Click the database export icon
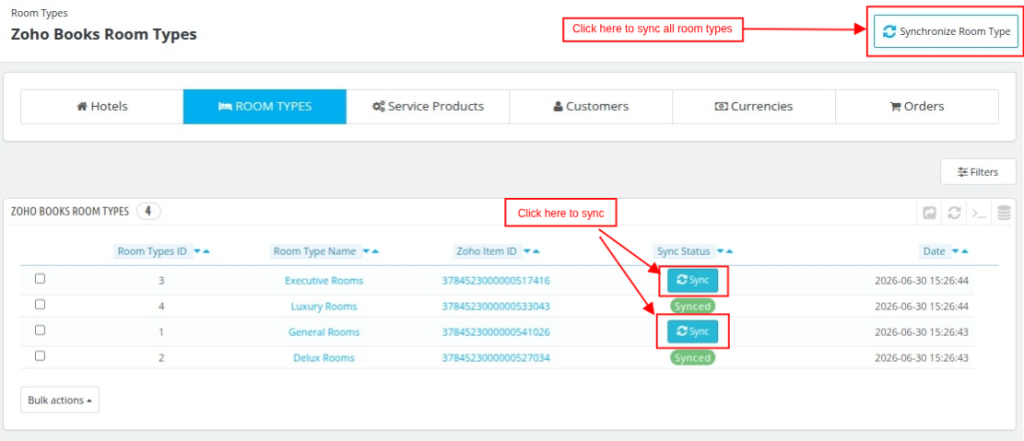Viewport: 1024px width, 441px height. [1004, 213]
